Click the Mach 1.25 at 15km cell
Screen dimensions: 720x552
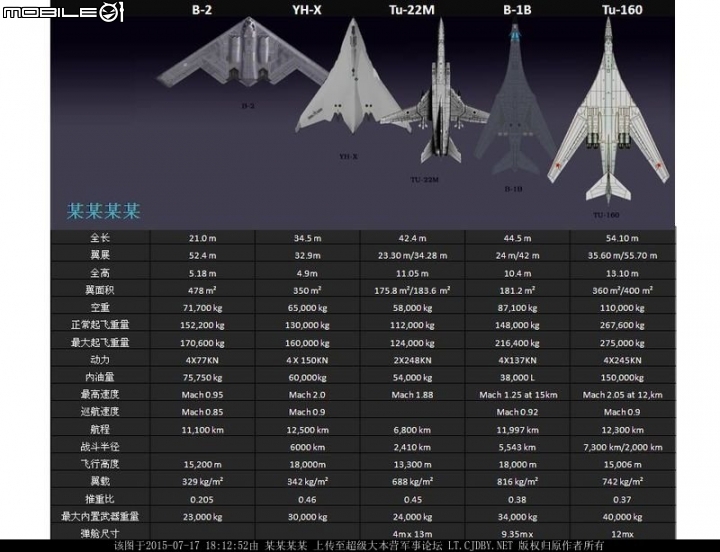tap(518, 395)
